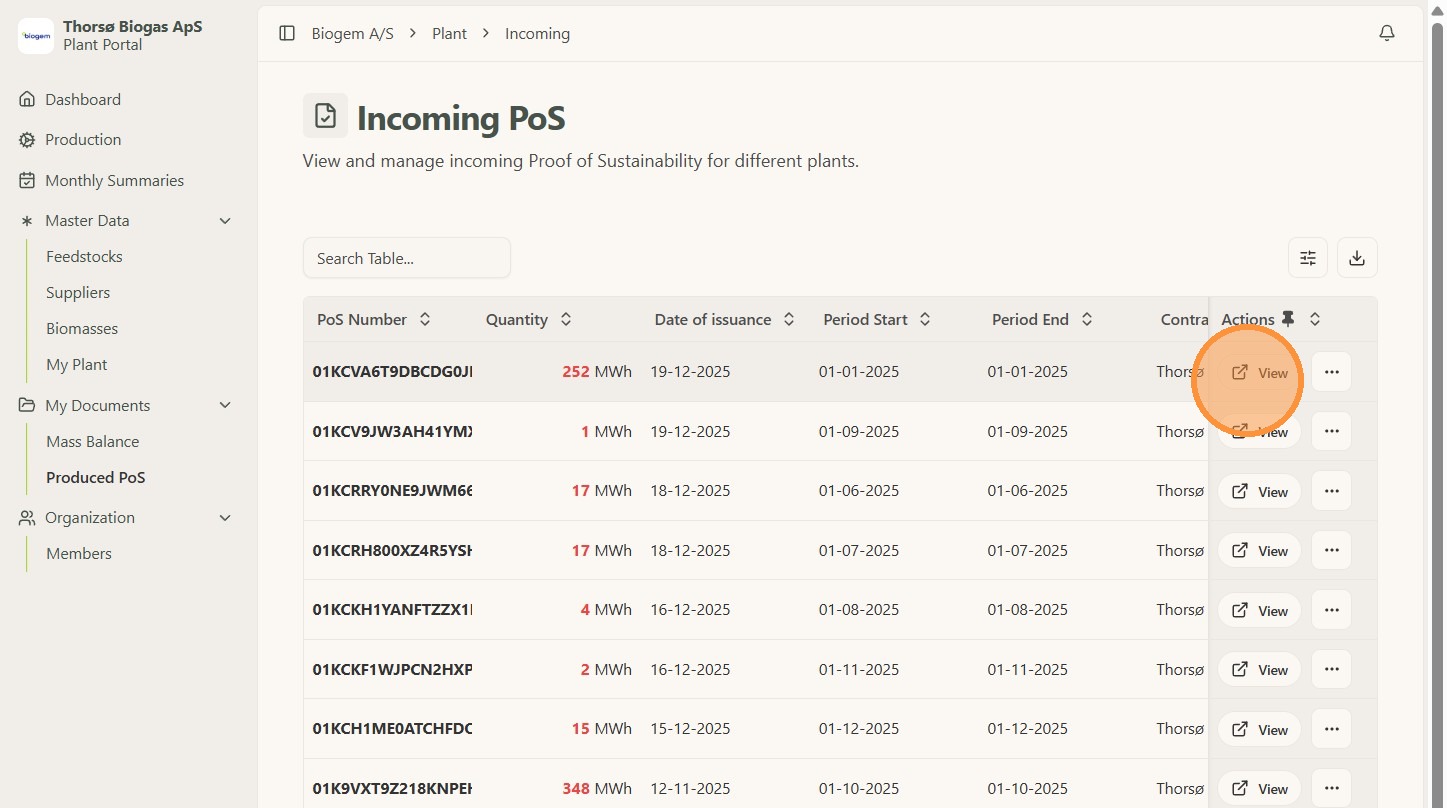Click the pin icon in Actions header

pyautogui.click(x=1288, y=319)
